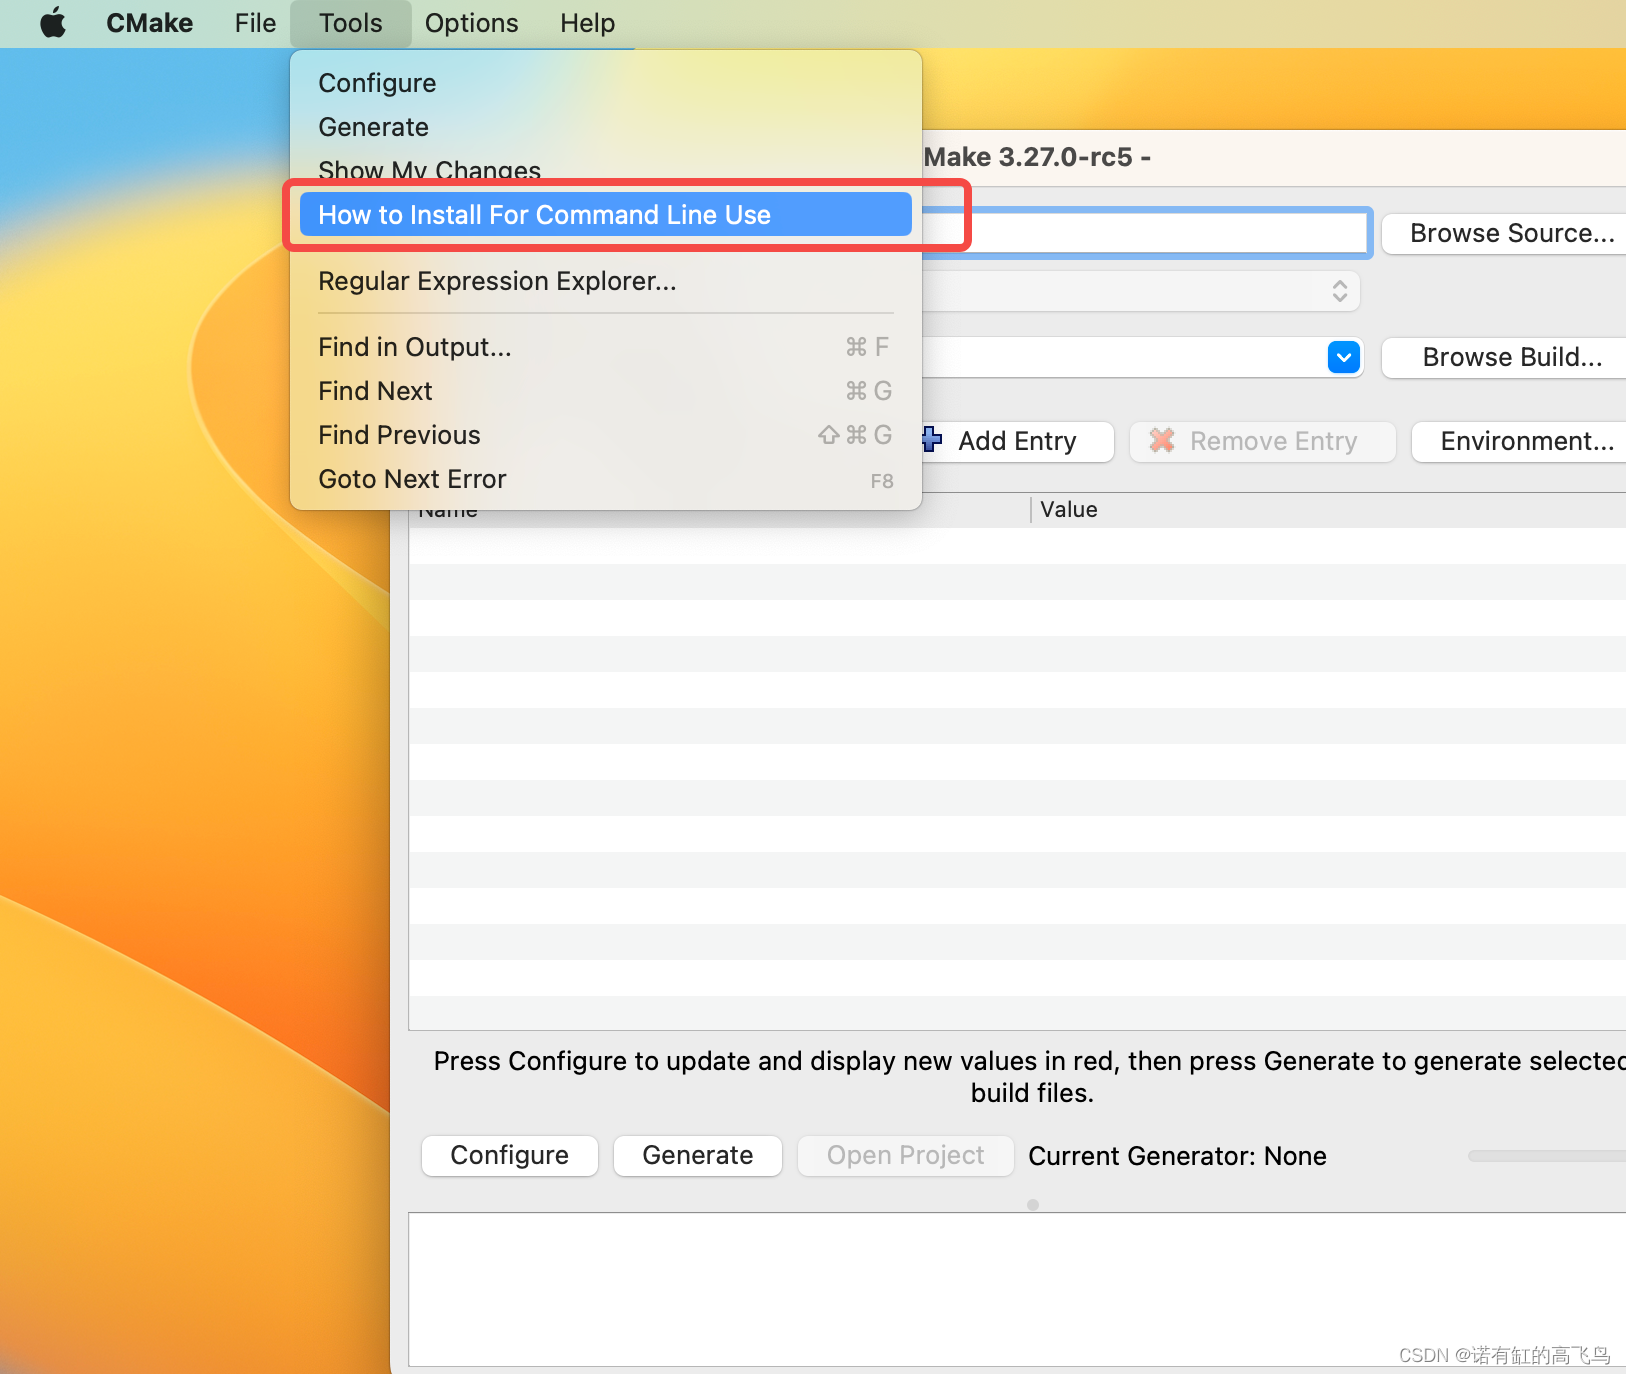Open the File menu

pos(255,23)
